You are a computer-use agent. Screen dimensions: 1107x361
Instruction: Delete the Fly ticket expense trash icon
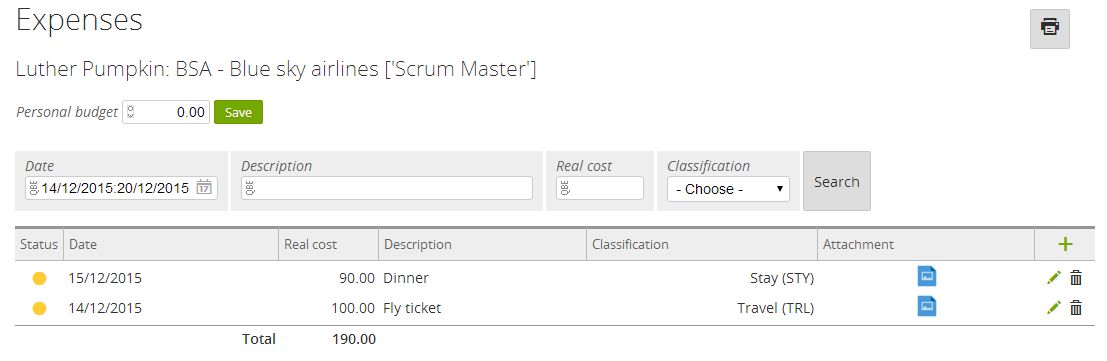1076,307
